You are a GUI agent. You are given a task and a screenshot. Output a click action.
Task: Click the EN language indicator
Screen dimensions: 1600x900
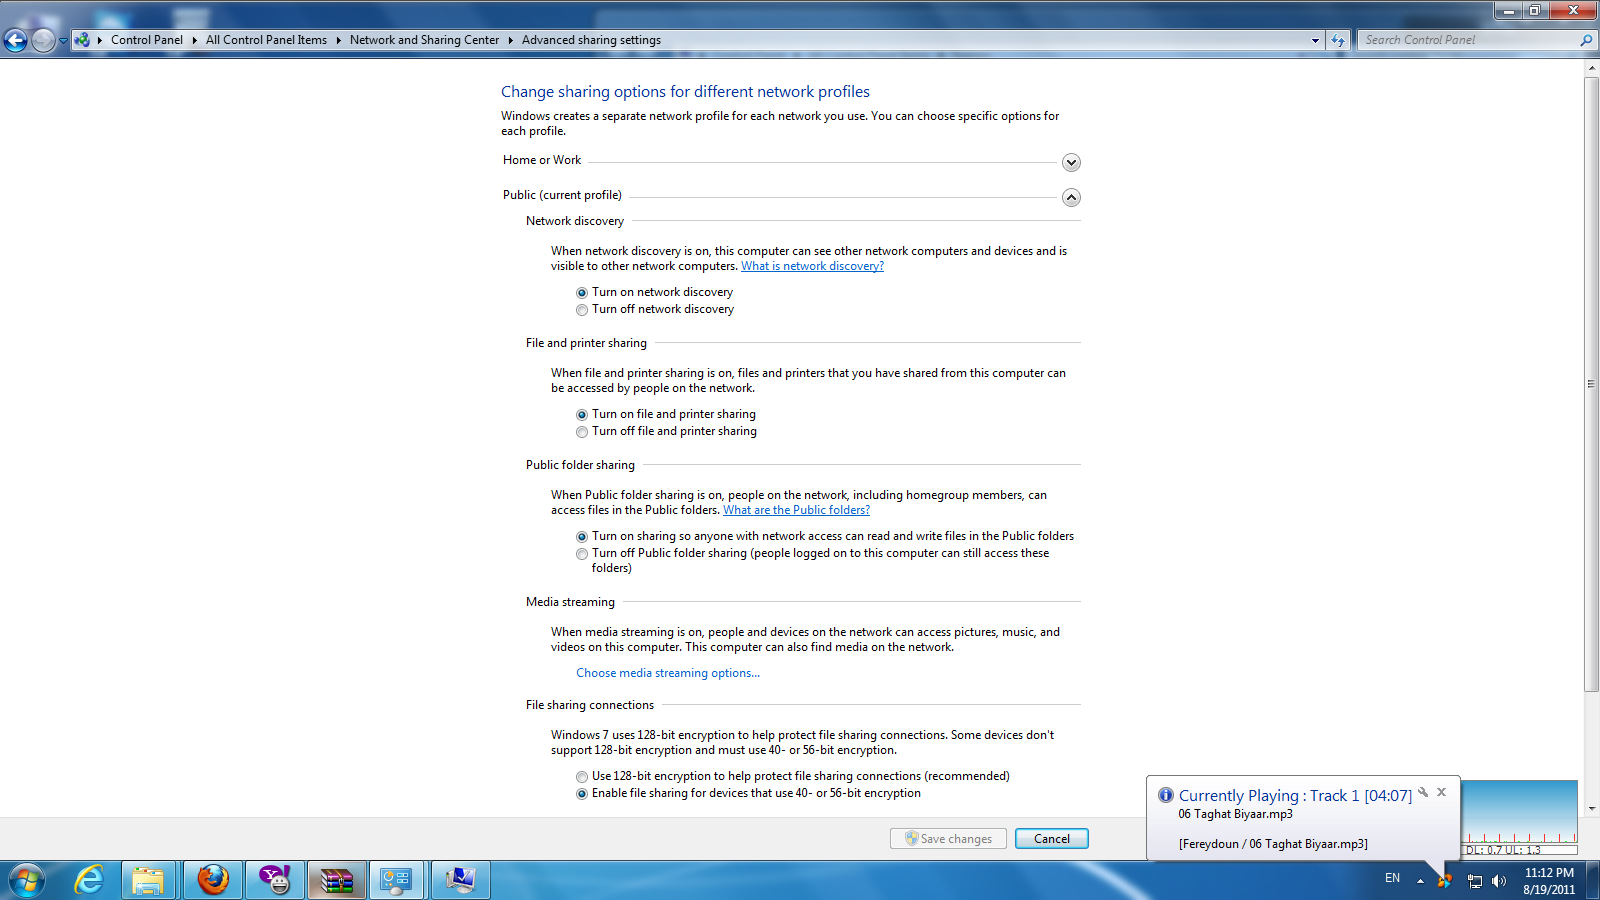pyautogui.click(x=1392, y=878)
